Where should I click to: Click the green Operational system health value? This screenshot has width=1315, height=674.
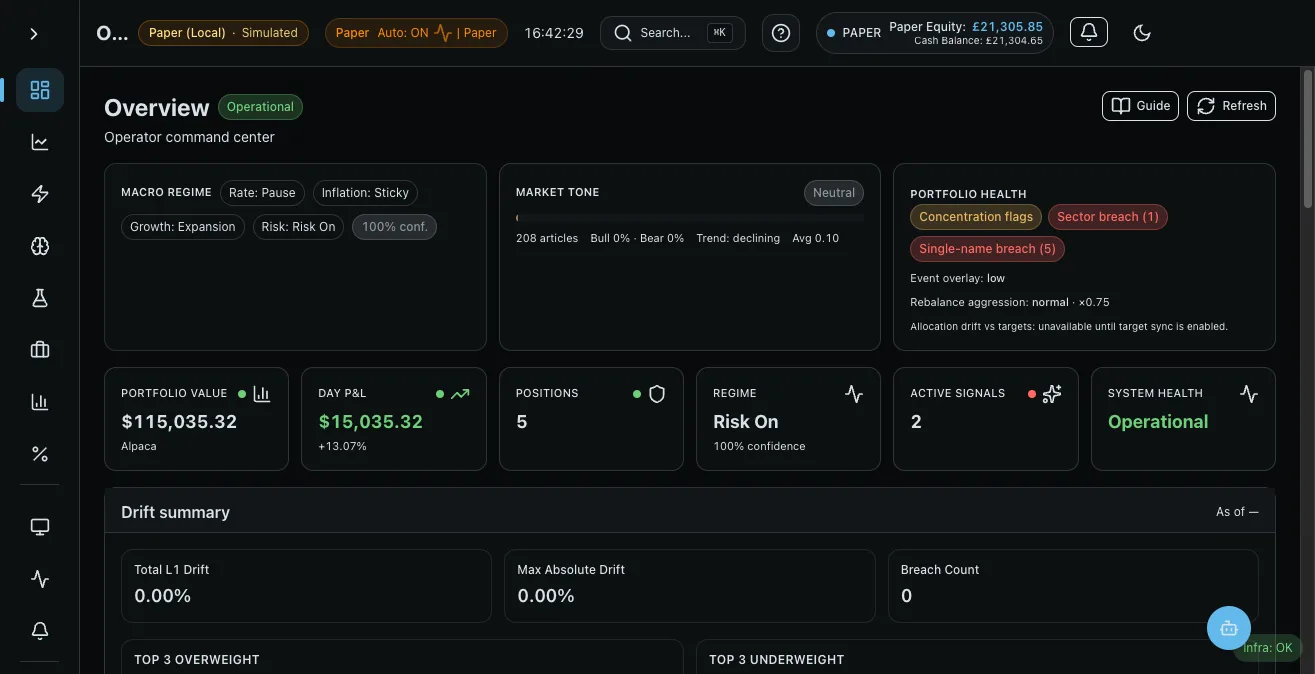(1158, 422)
